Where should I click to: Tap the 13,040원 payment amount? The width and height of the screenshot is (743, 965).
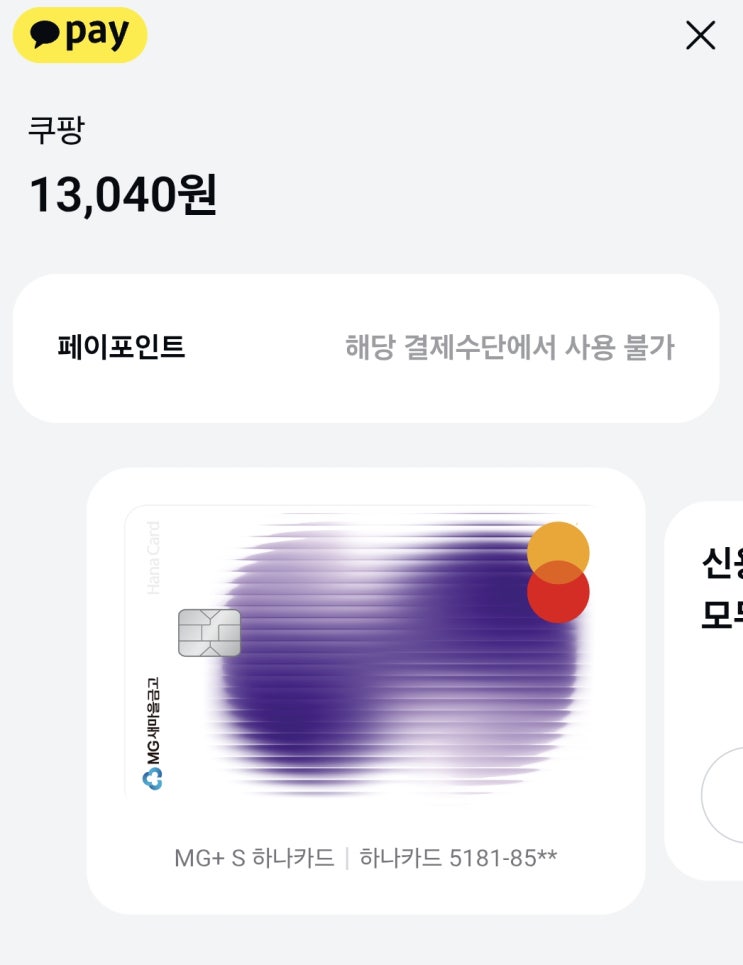122,195
